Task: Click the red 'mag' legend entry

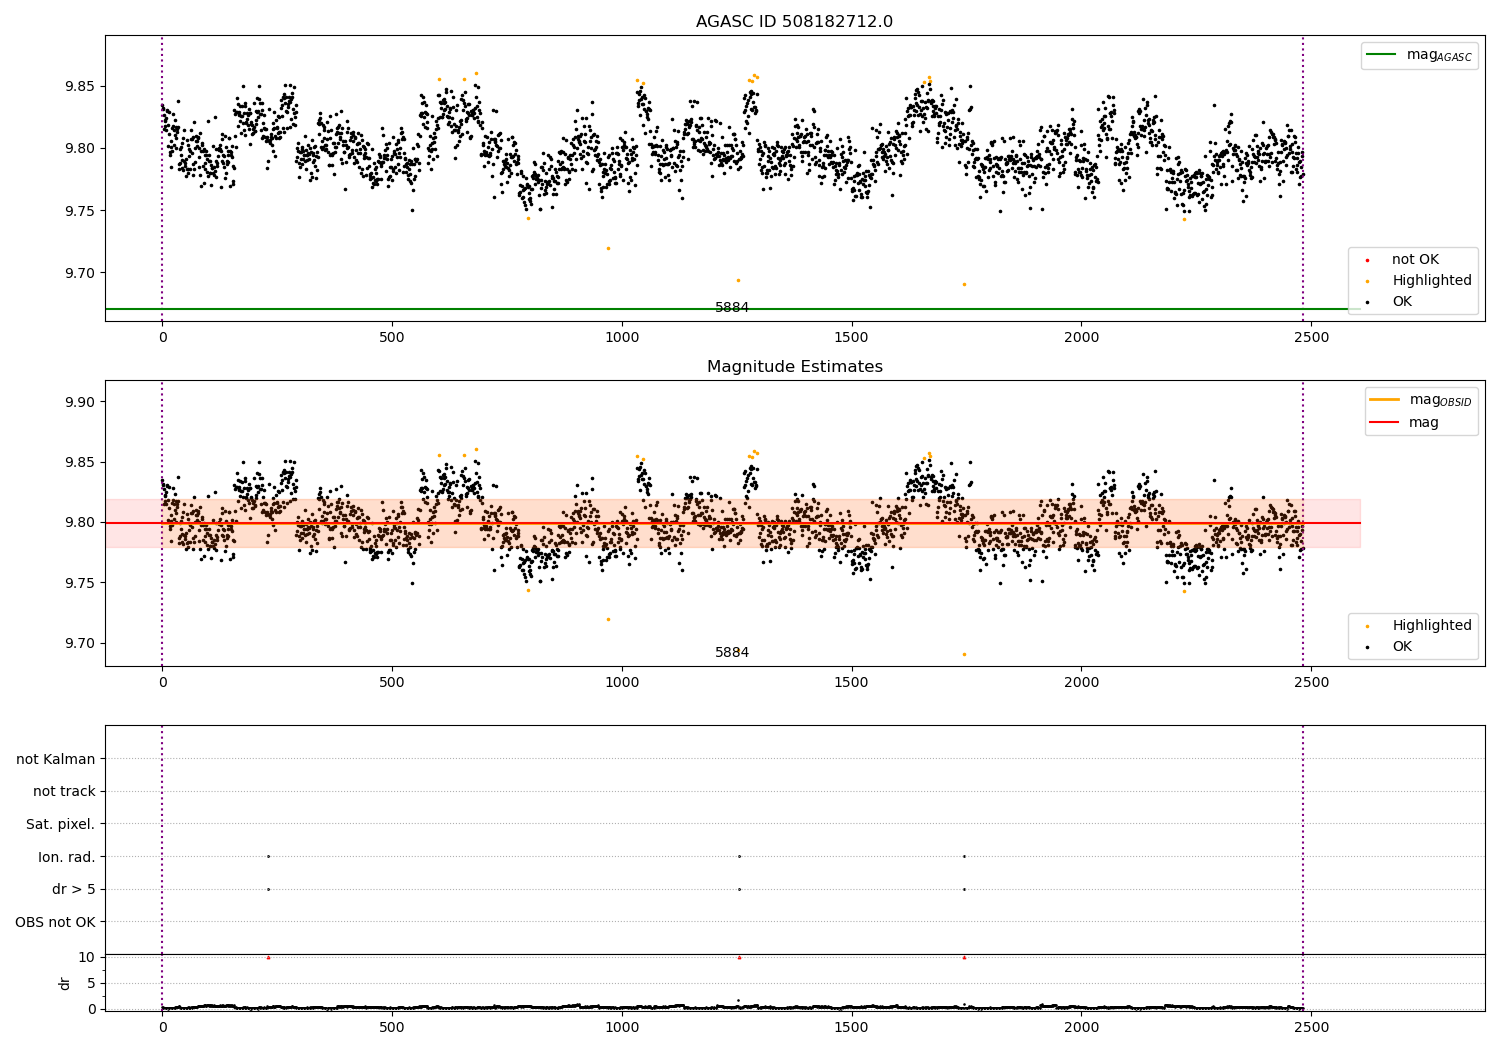Action: [1385, 422]
